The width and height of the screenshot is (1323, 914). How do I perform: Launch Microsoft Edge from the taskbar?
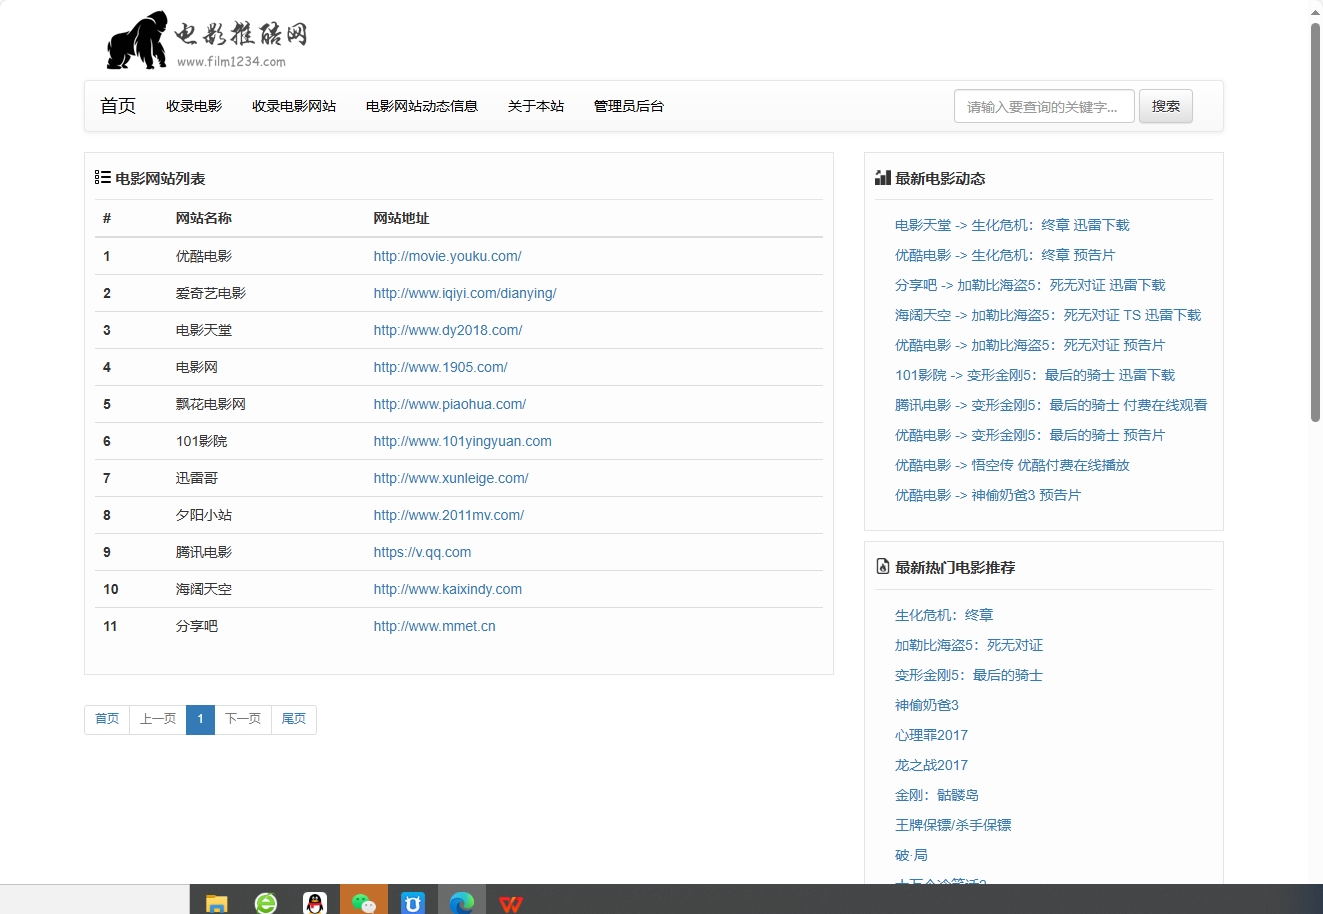(x=461, y=901)
